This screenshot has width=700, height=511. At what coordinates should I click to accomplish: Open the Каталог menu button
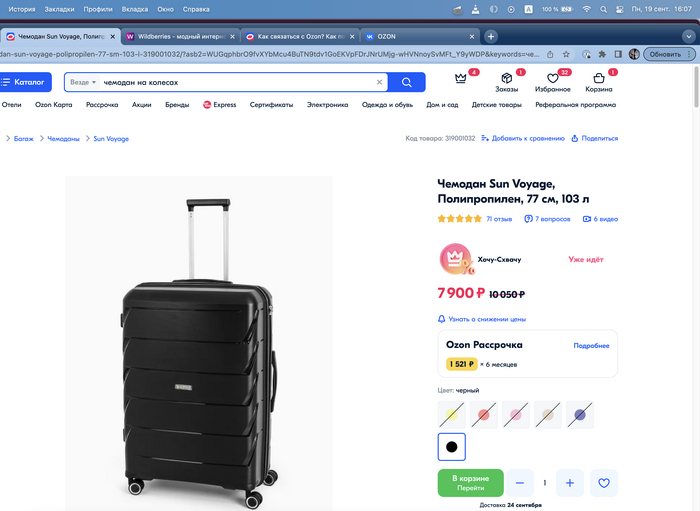[25, 82]
